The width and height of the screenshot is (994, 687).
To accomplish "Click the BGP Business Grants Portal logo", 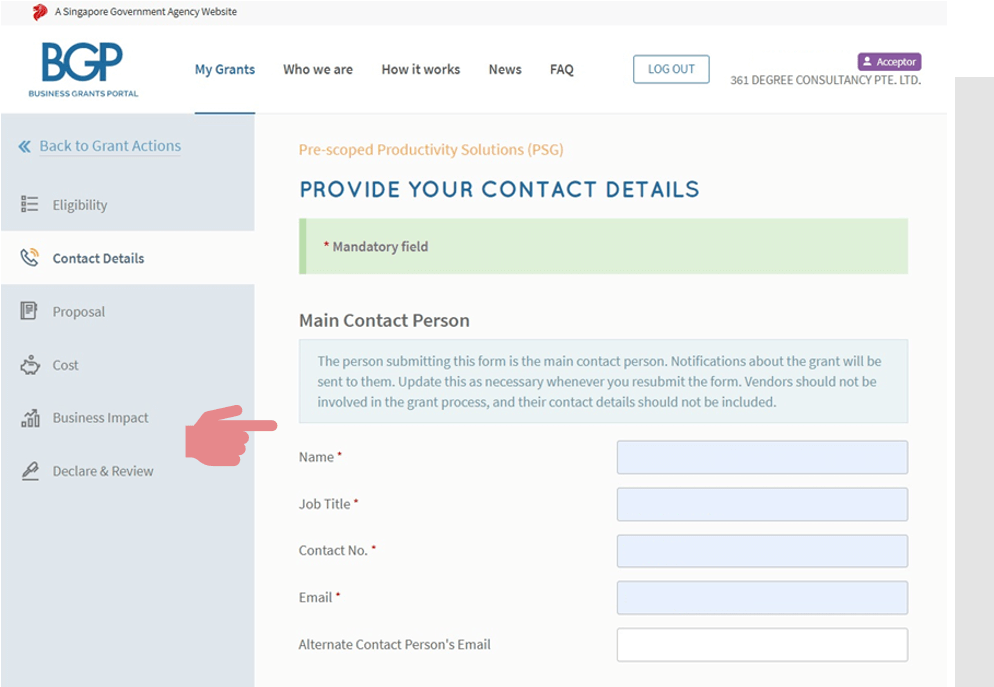I will pos(83,69).
